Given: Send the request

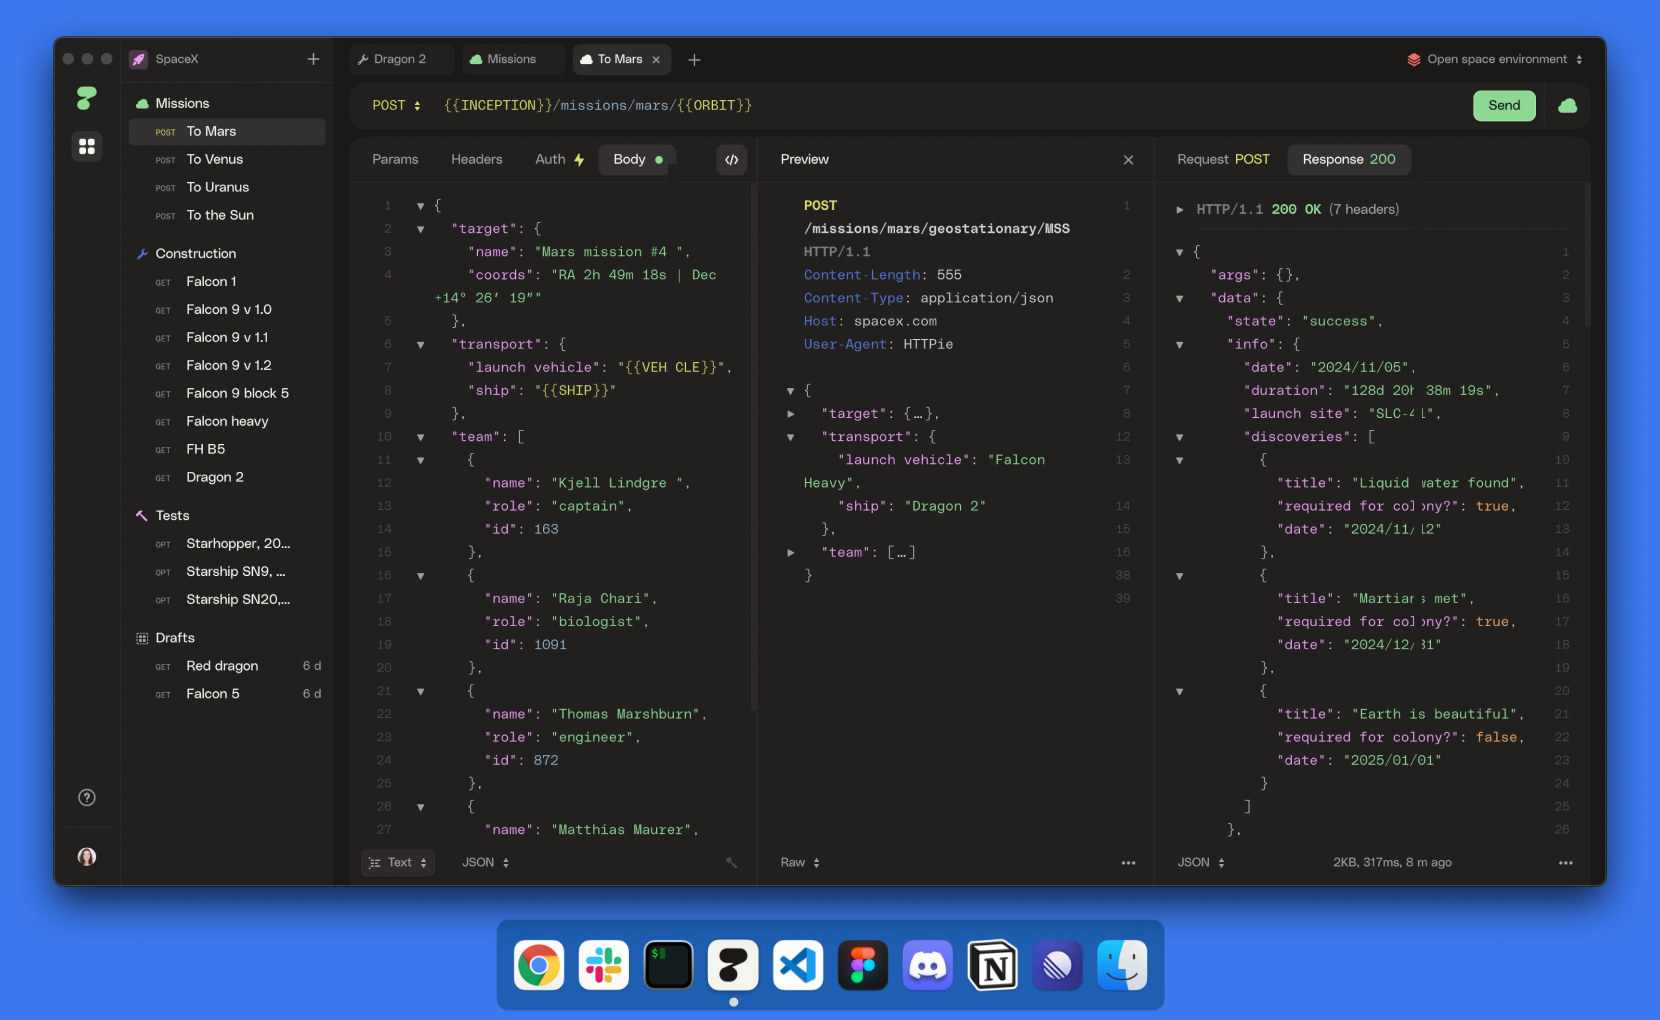Looking at the screenshot, I should (x=1504, y=105).
